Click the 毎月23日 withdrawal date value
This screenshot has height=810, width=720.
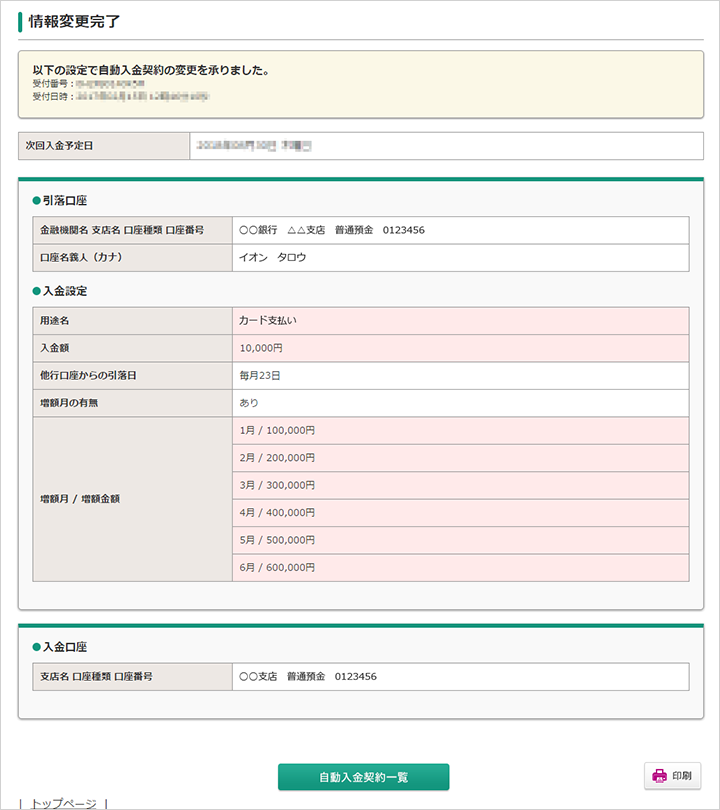tap(260, 375)
